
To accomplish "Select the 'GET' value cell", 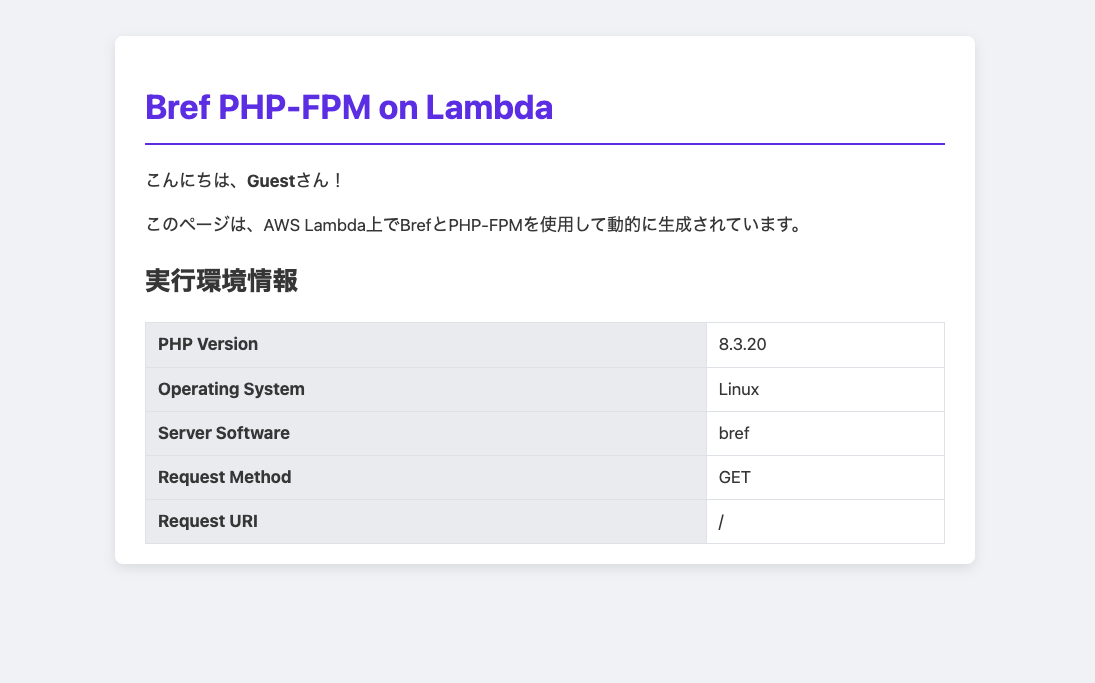I will click(825, 478).
